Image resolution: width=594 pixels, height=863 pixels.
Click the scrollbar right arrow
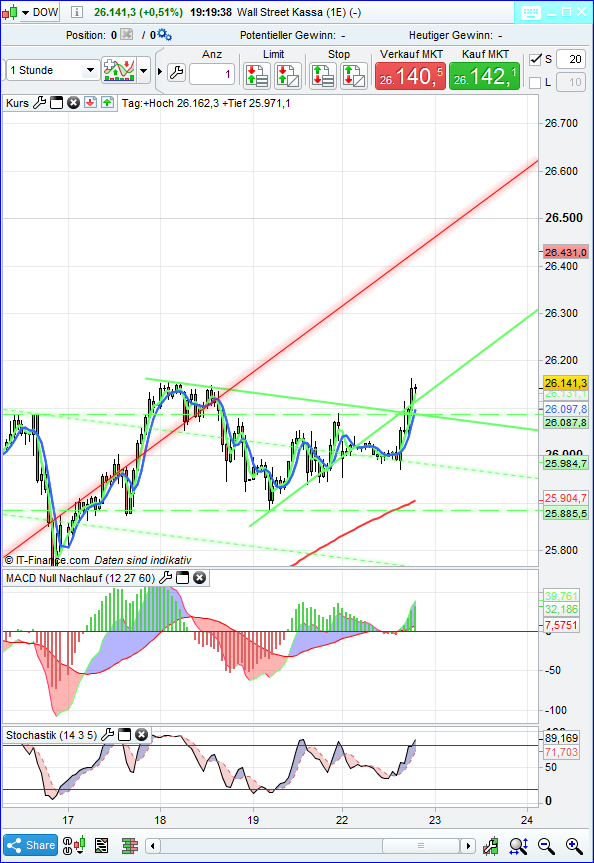click(x=468, y=845)
